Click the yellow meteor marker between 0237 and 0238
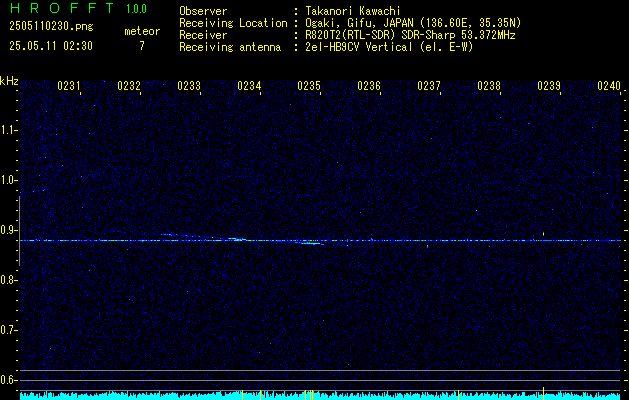This screenshot has width=629, height=400. click(459, 395)
